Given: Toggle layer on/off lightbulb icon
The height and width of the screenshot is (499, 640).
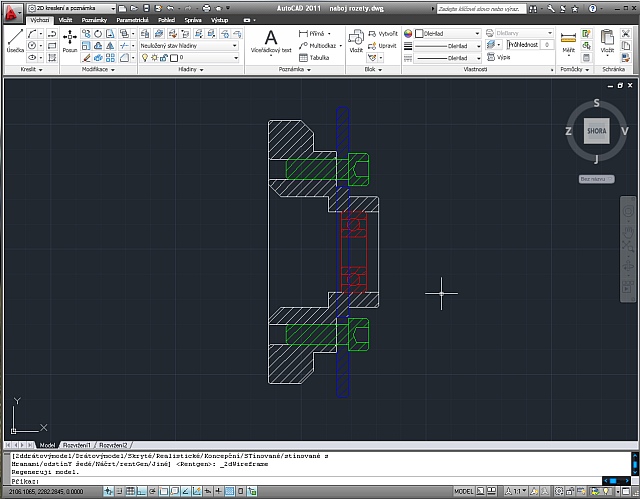Looking at the screenshot, I should (x=144, y=58).
